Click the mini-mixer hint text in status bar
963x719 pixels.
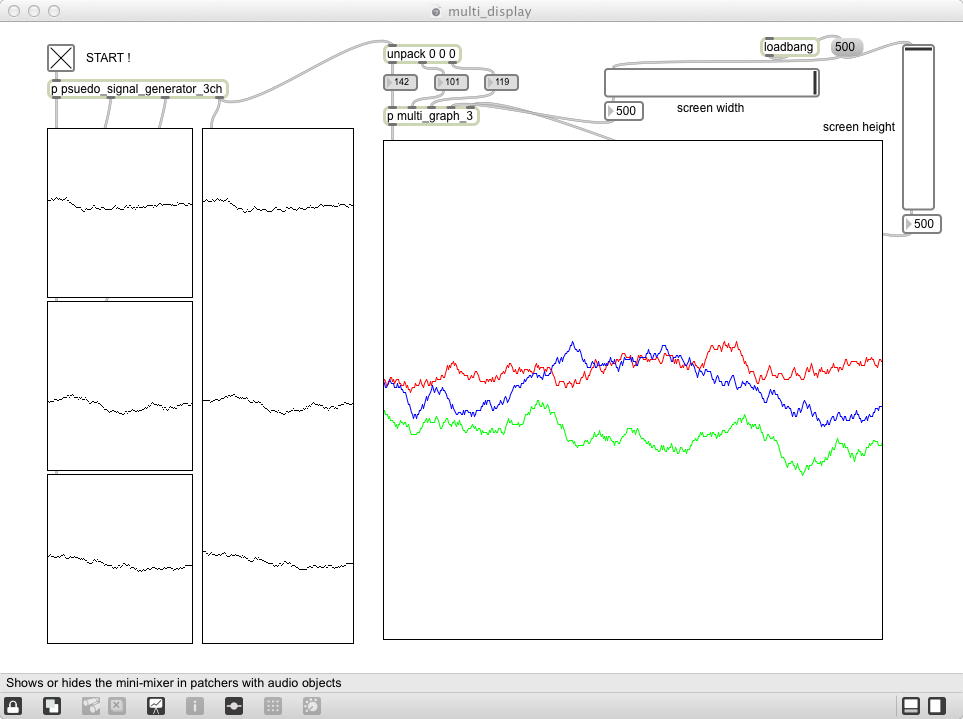click(173, 683)
